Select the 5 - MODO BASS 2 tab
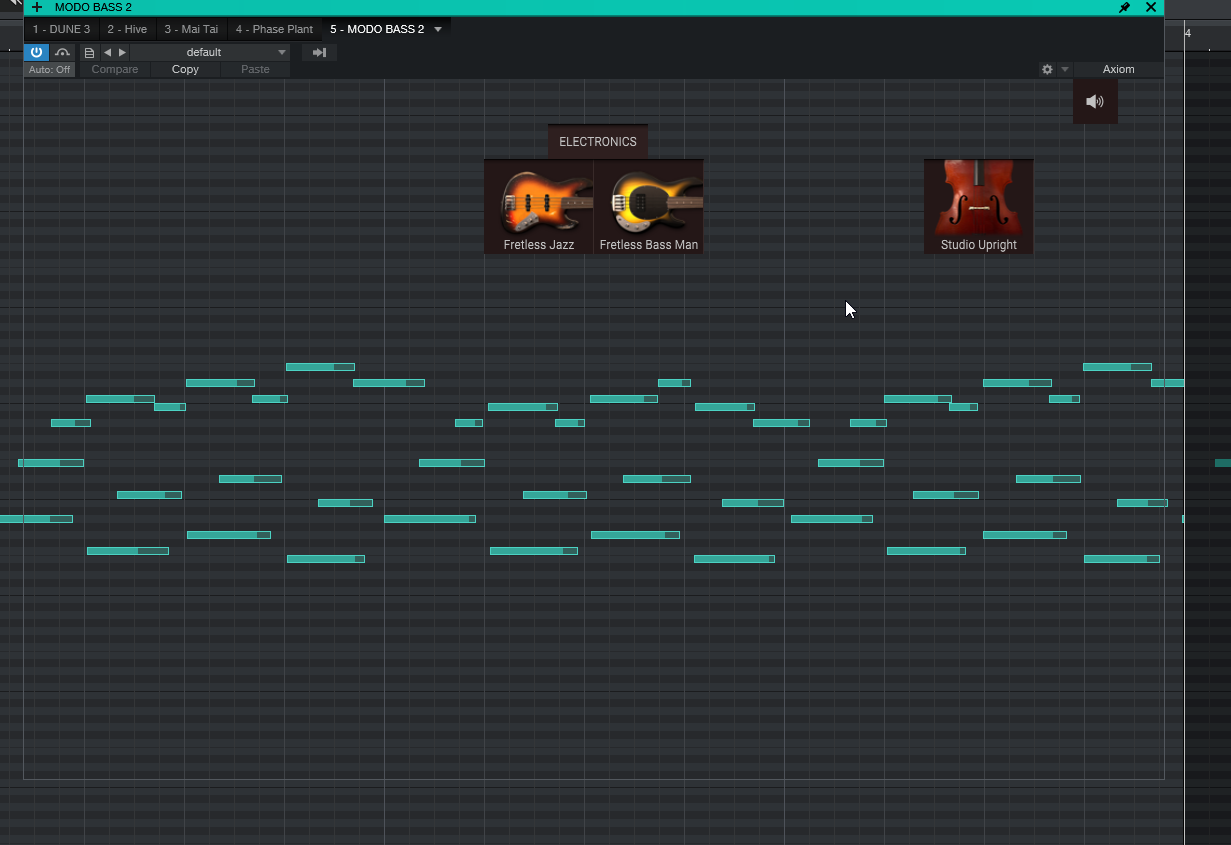The height and width of the screenshot is (845, 1231). click(x=377, y=29)
